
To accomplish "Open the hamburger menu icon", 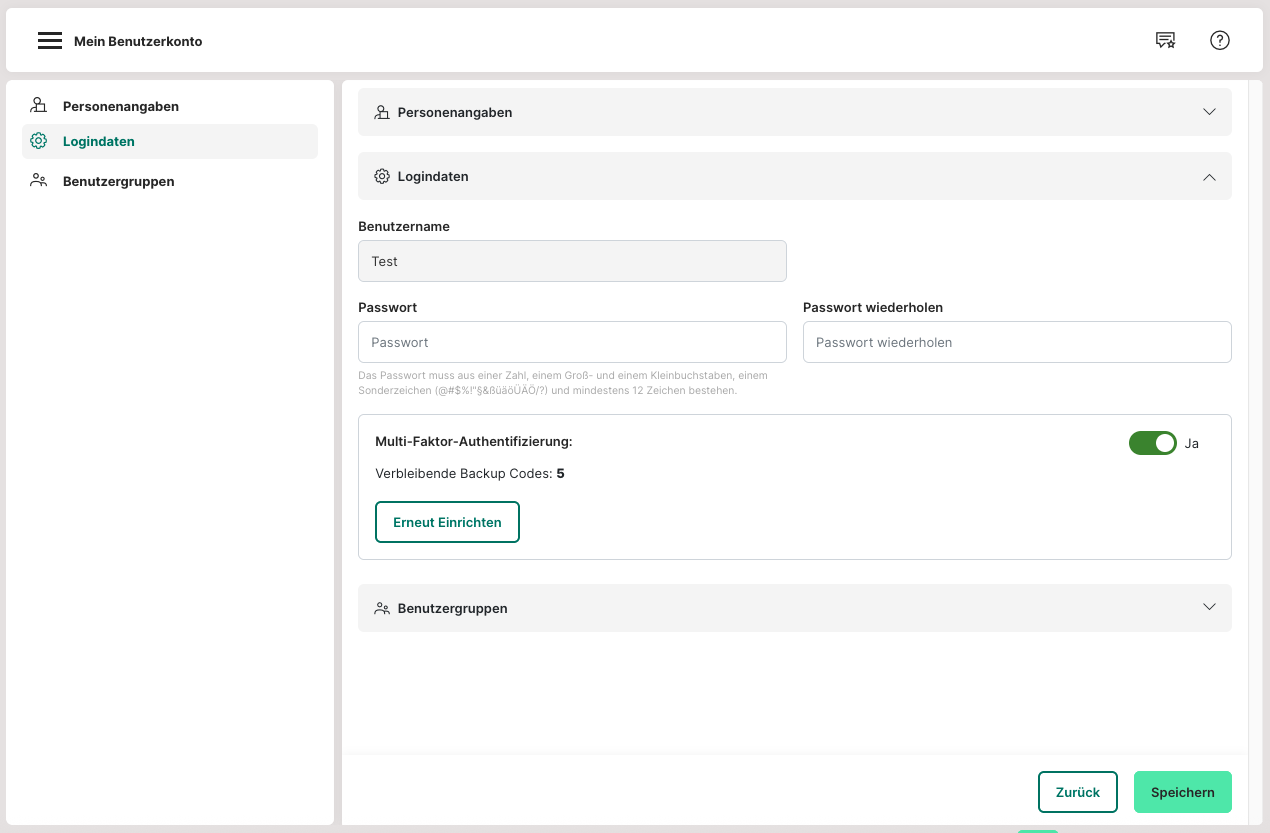I will [x=50, y=41].
